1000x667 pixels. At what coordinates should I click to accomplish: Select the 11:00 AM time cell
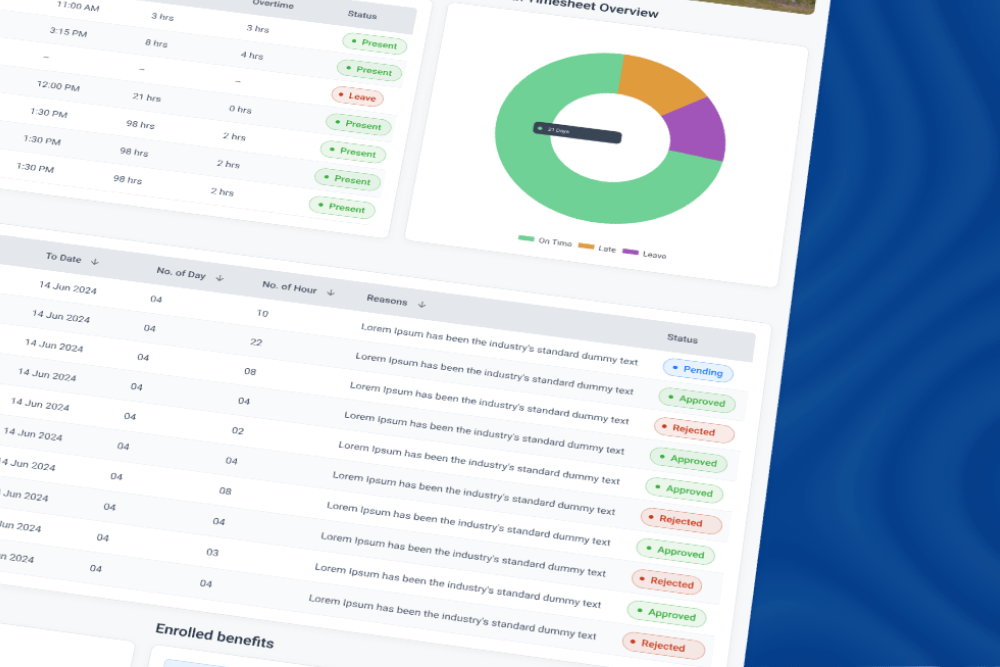pos(78,6)
